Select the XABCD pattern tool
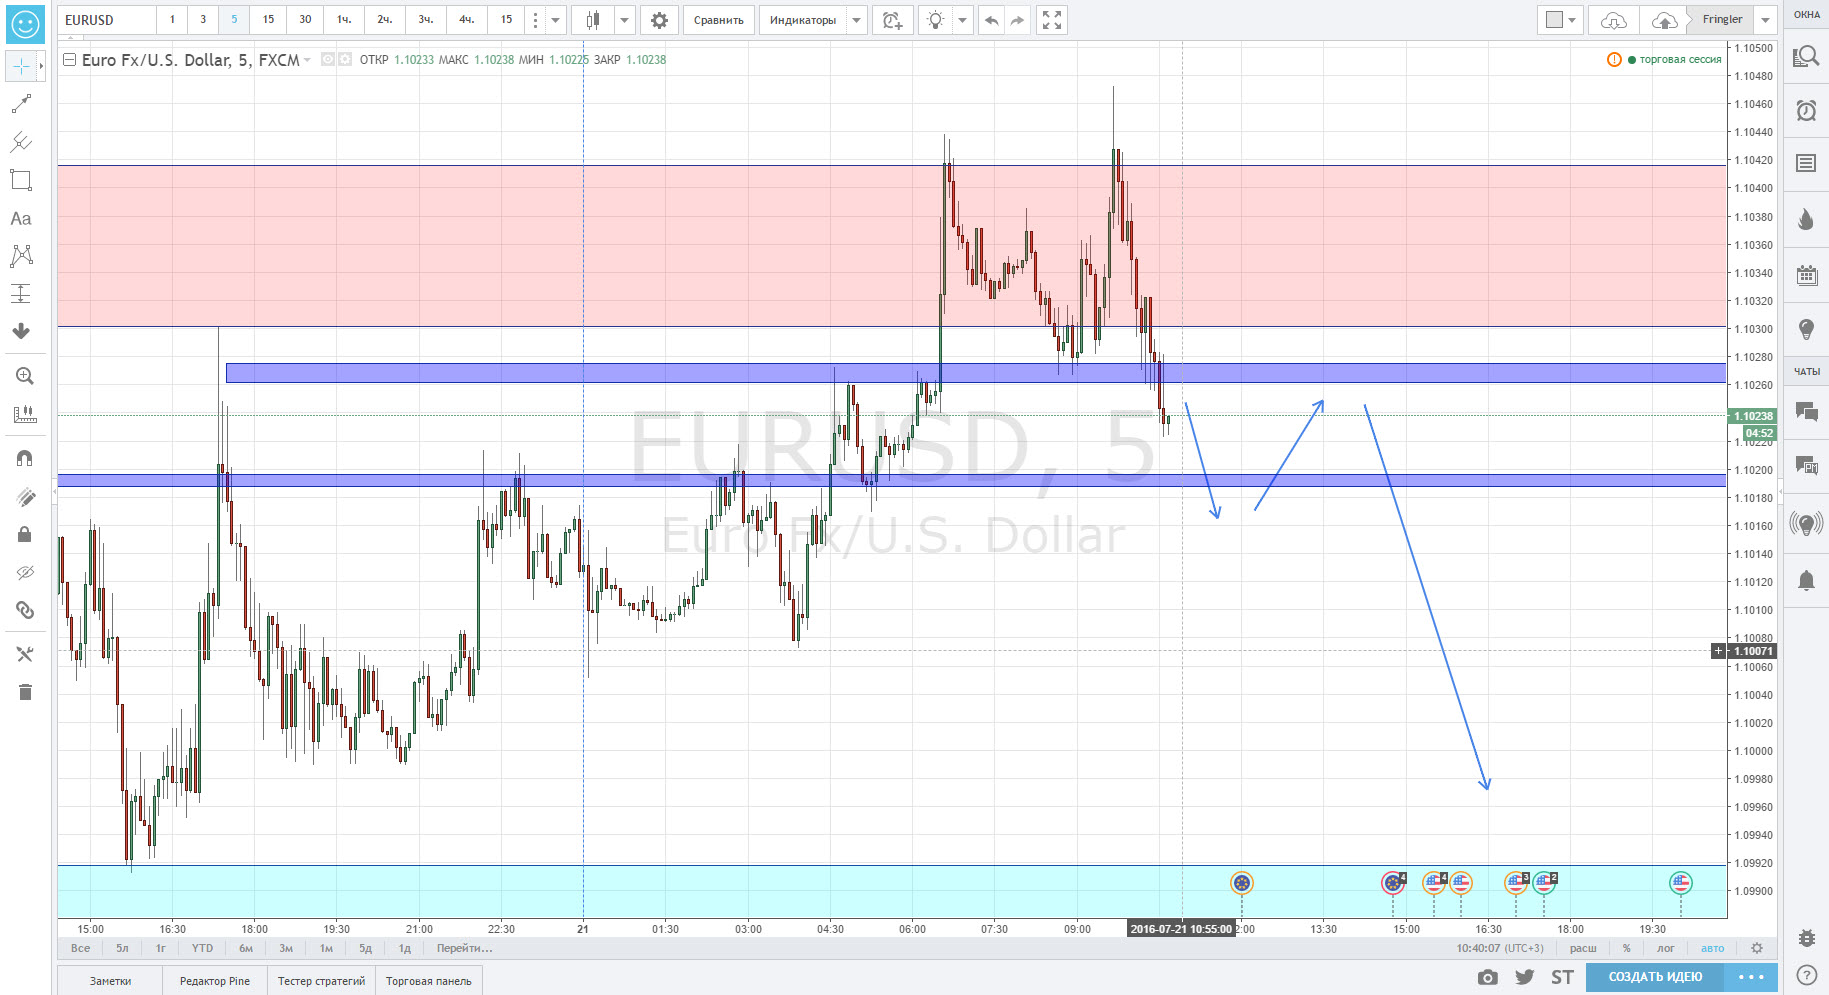 tap(21, 256)
